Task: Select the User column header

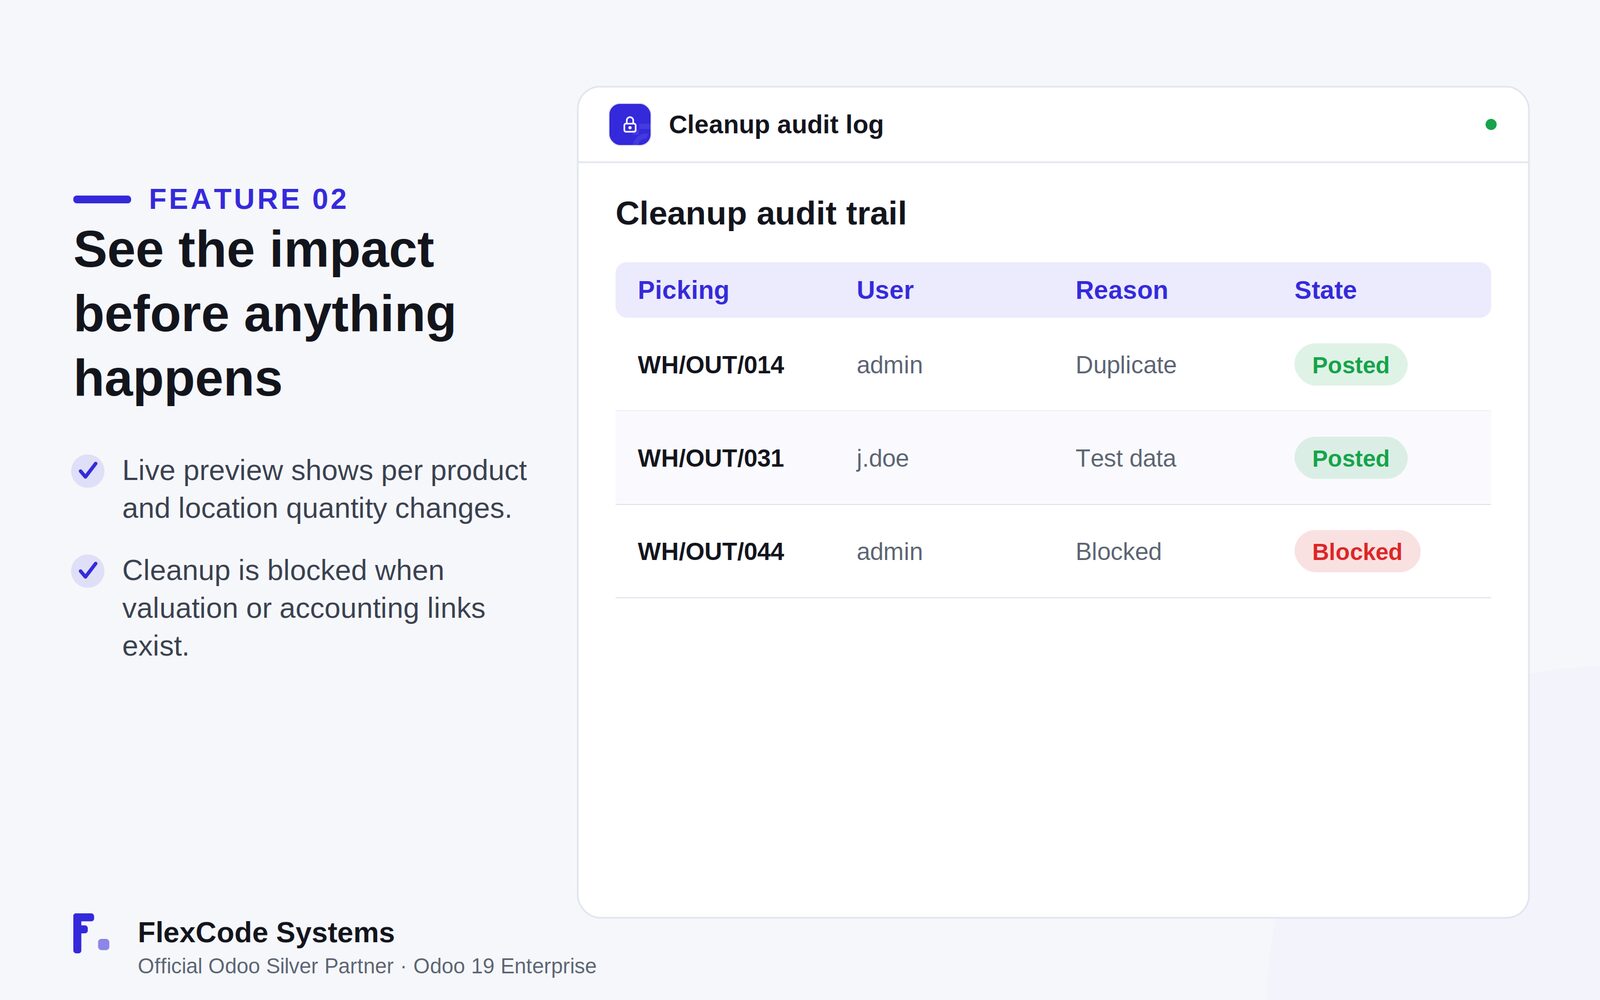Action: tap(885, 290)
